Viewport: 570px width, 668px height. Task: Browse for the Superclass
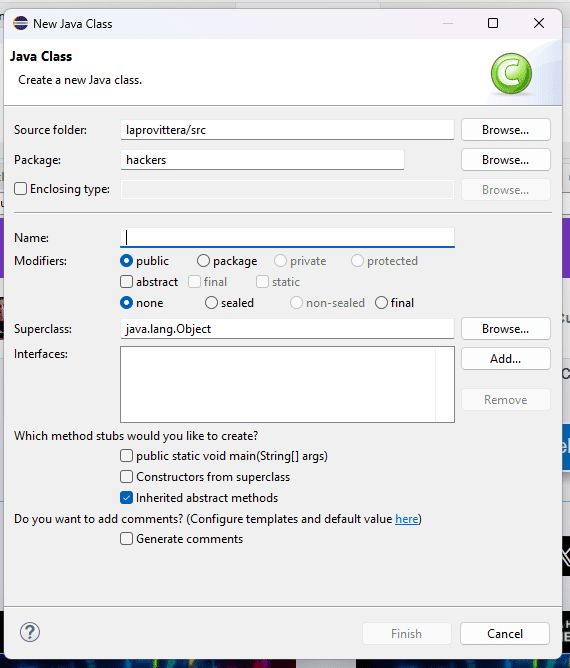(x=506, y=328)
